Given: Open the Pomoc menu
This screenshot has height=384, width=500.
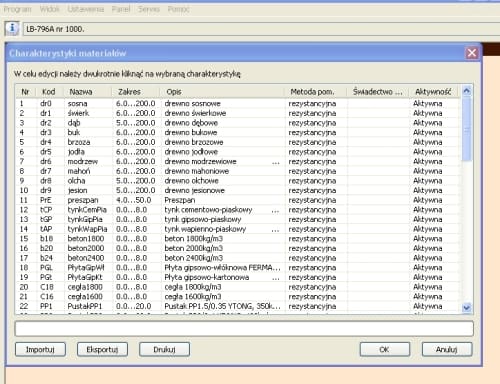Looking at the screenshot, I should pyautogui.click(x=178, y=9).
